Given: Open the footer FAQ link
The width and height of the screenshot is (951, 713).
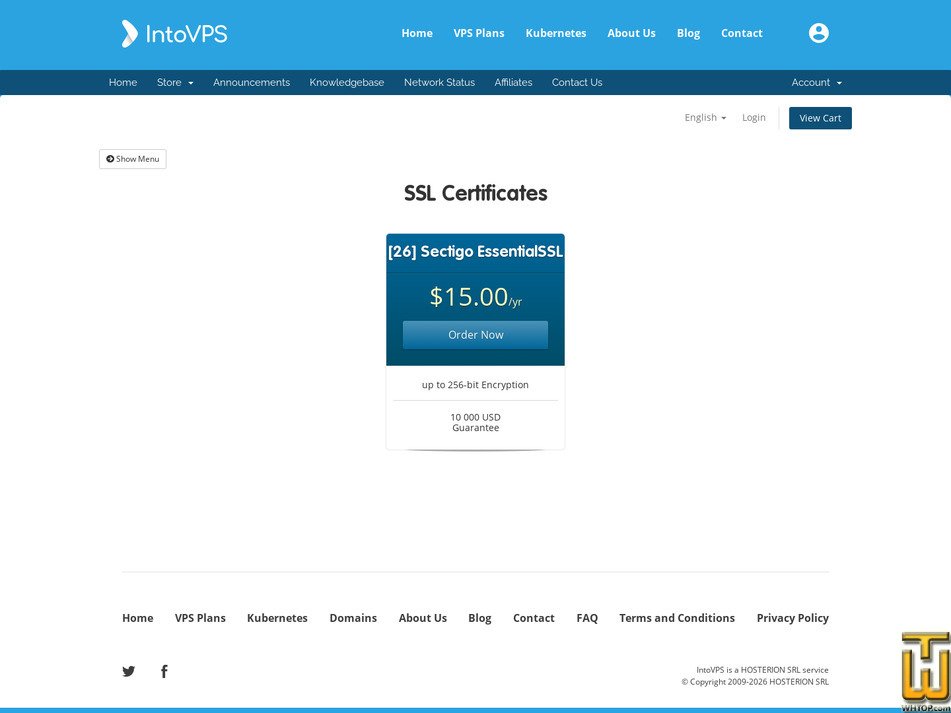Looking at the screenshot, I should [x=587, y=618].
